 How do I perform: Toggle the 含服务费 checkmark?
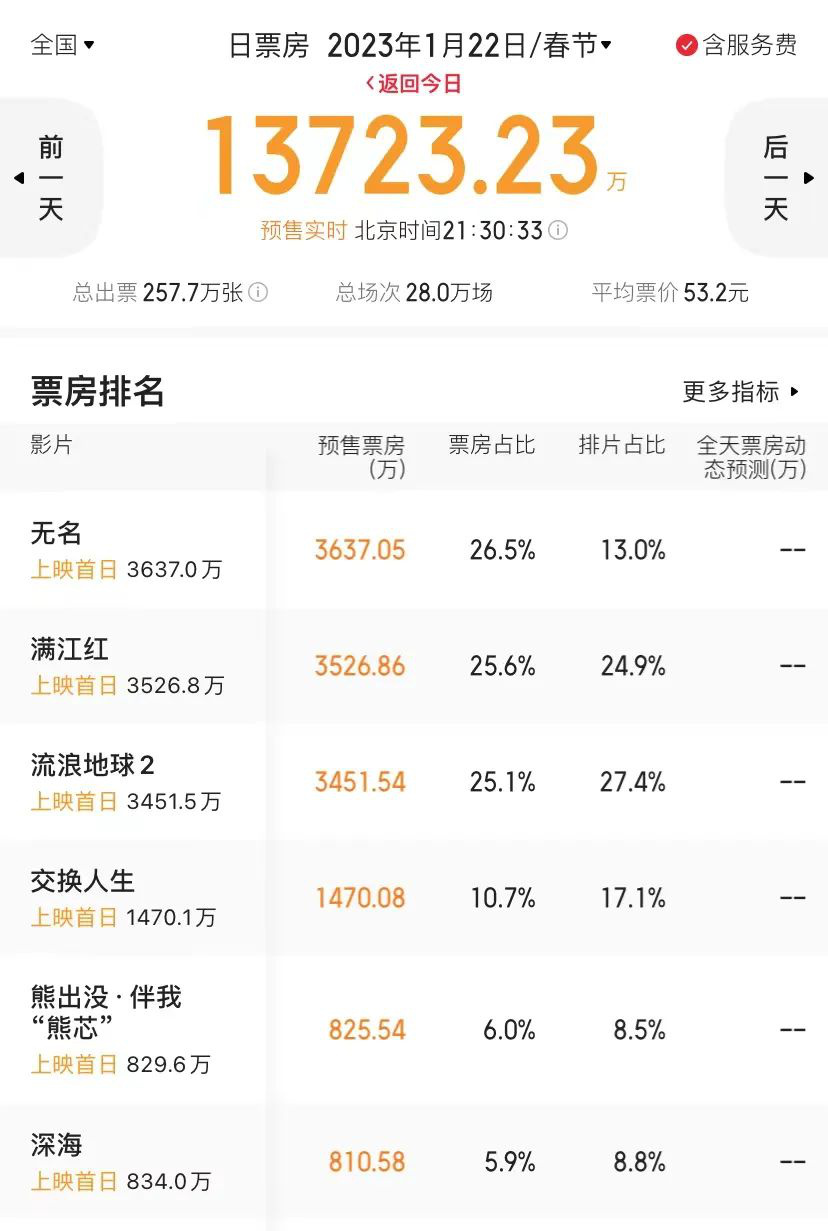(x=686, y=45)
